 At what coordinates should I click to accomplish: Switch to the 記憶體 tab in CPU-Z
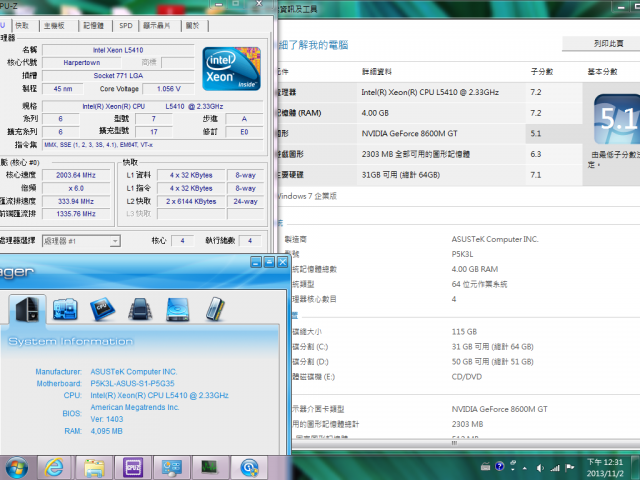(93, 25)
